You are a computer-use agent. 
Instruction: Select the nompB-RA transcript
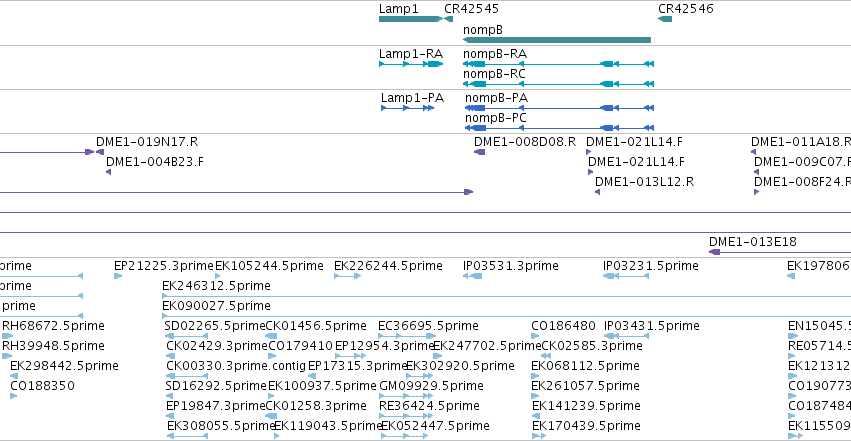coord(558,64)
